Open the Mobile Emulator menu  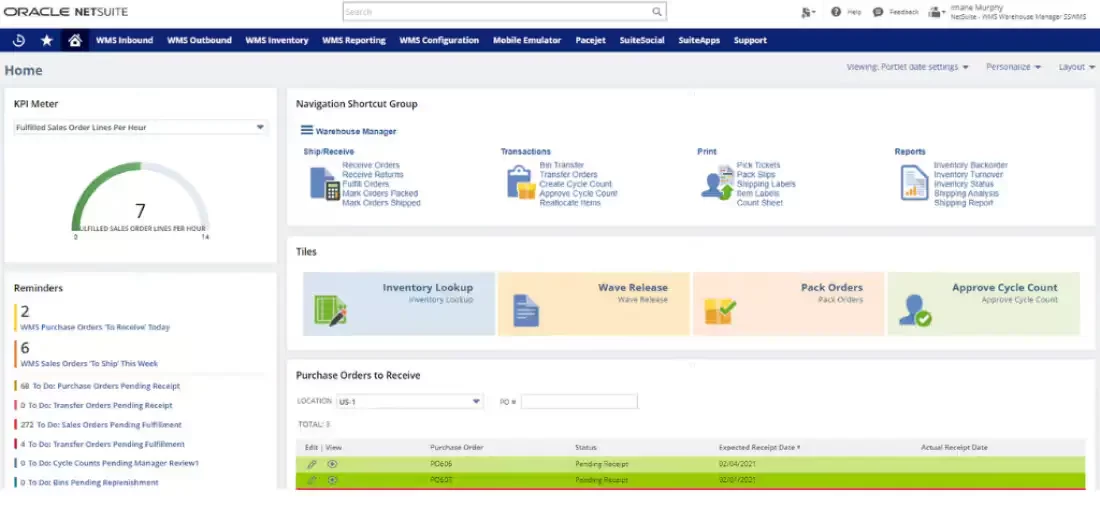coord(527,40)
